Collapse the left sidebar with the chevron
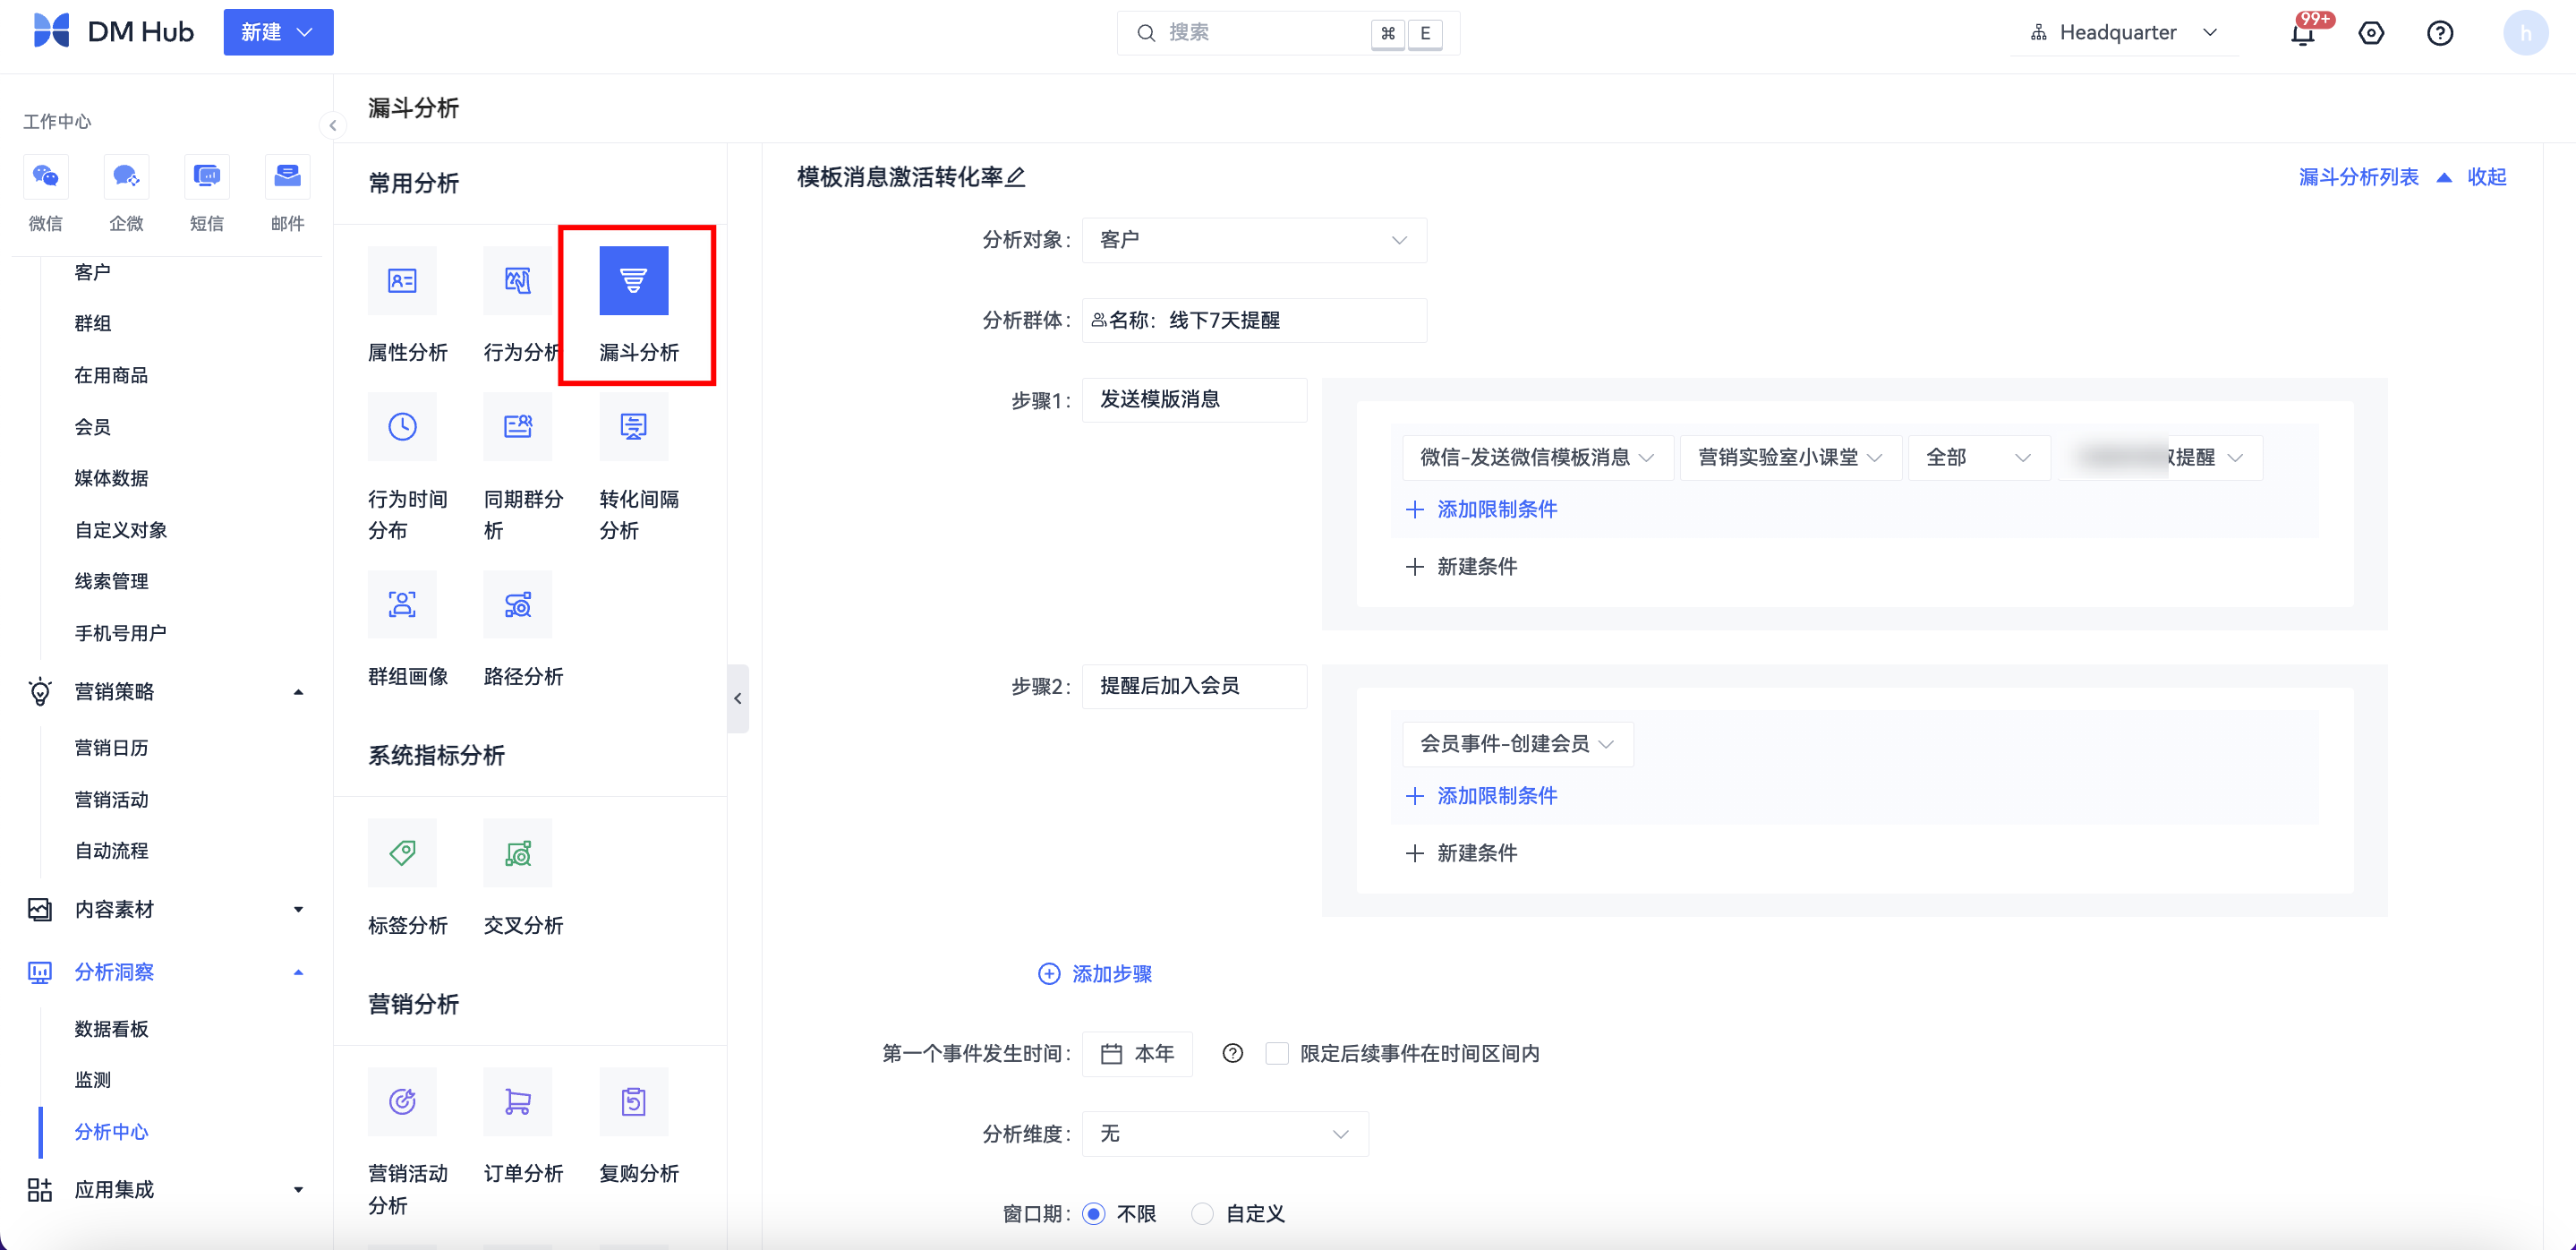This screenshot has height=1250, width=2576. tap(333, 125)
